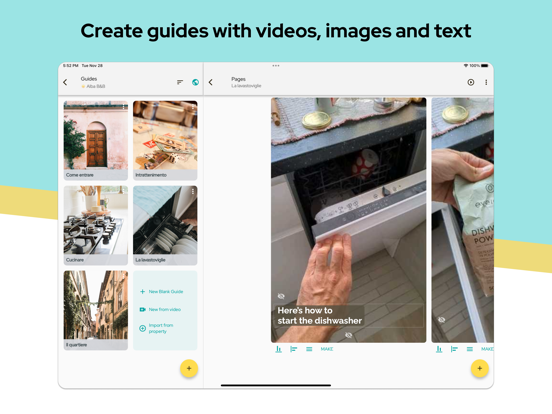Go back from the Guides panel
This screenshot has height=414, width=552.
(65, 82)
